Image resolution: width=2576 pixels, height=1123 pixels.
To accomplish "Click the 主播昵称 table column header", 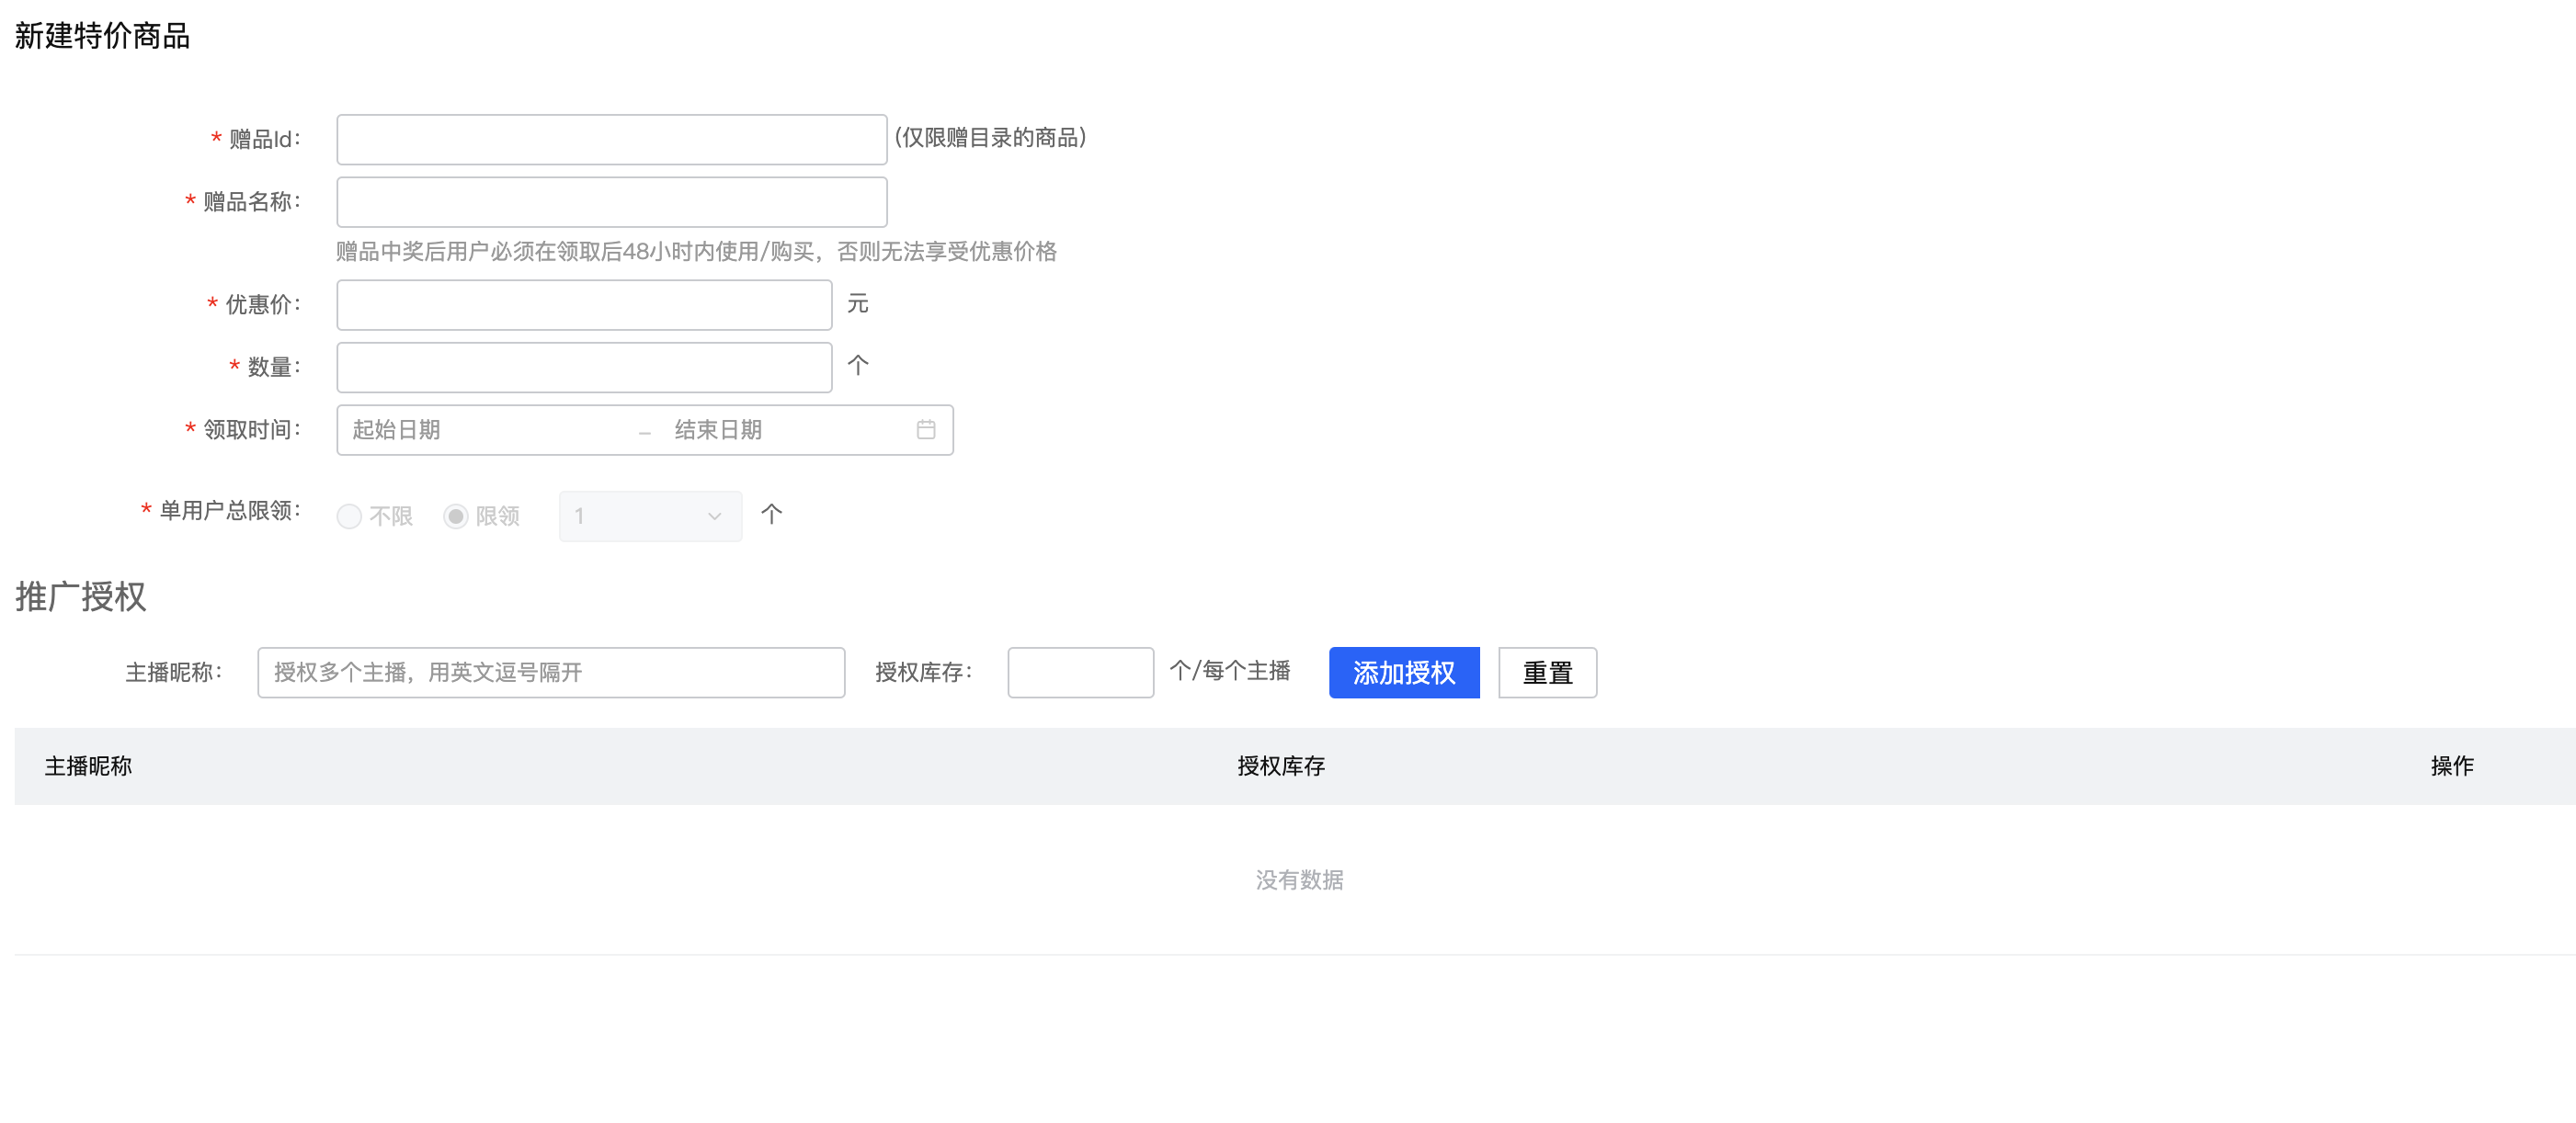I will 88,766.
